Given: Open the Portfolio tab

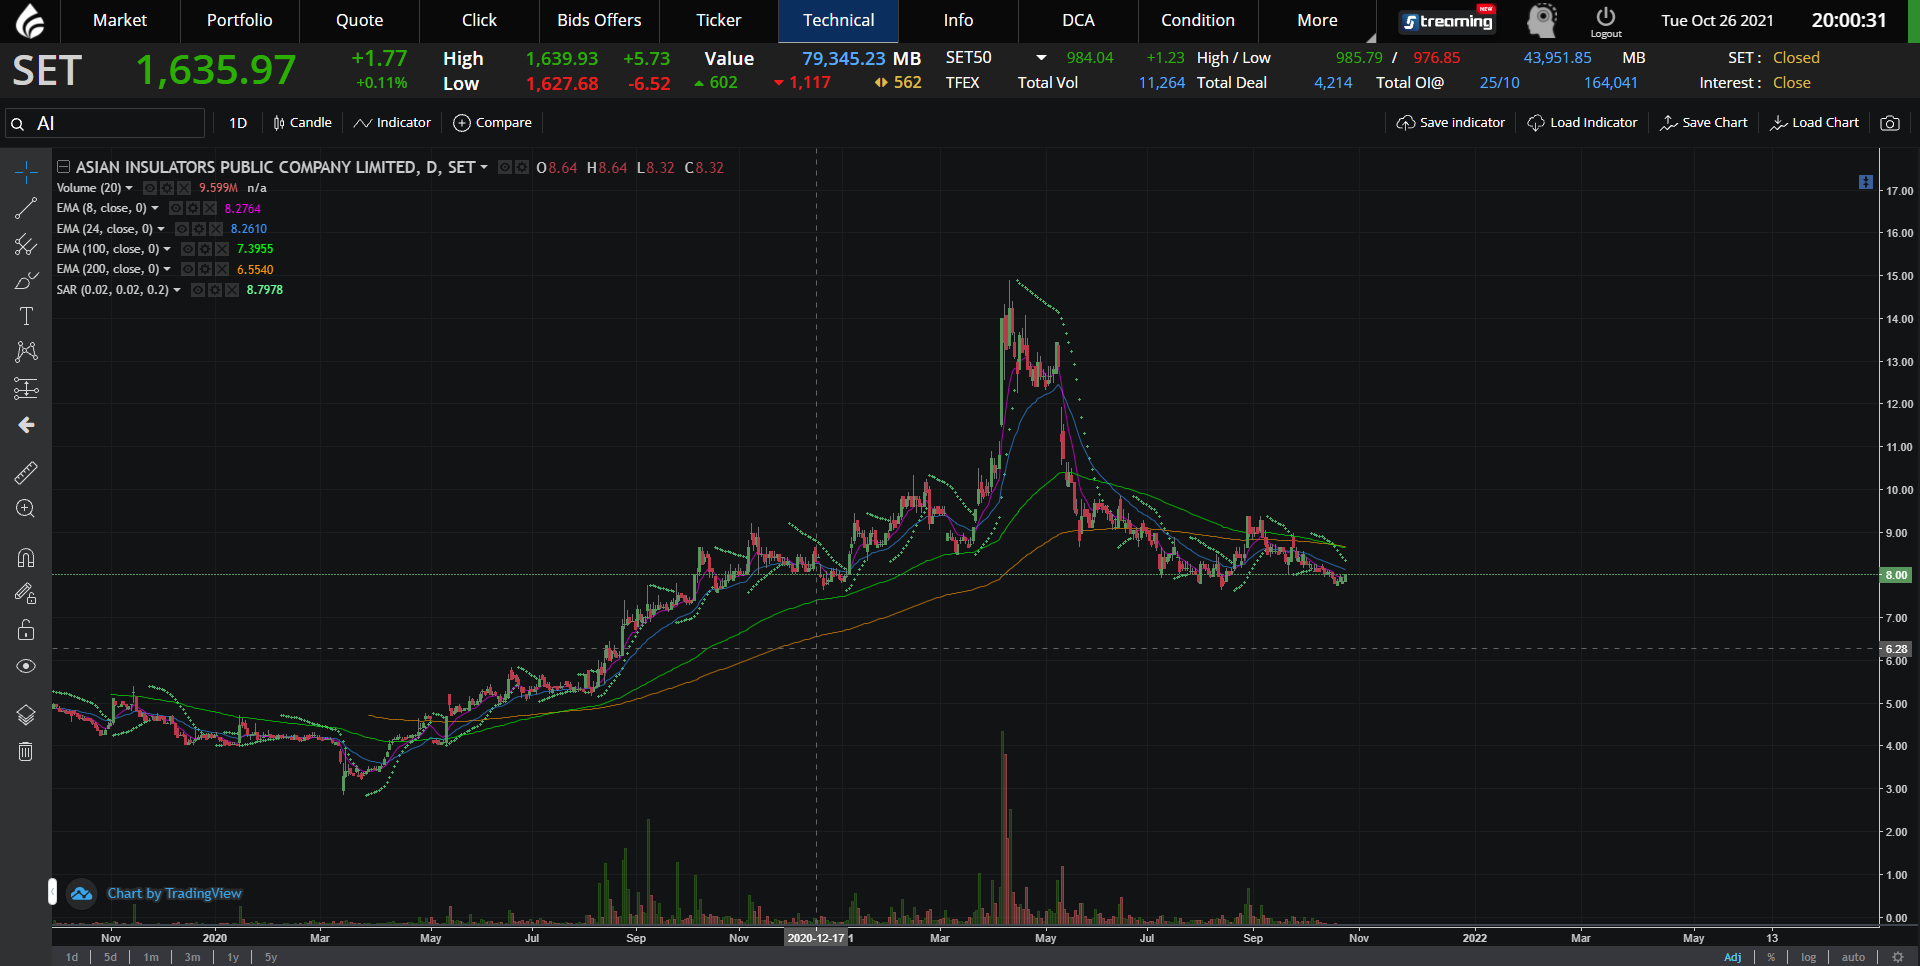Looking at the screenshot, I should pyautogui.click(x=240, y=20).
